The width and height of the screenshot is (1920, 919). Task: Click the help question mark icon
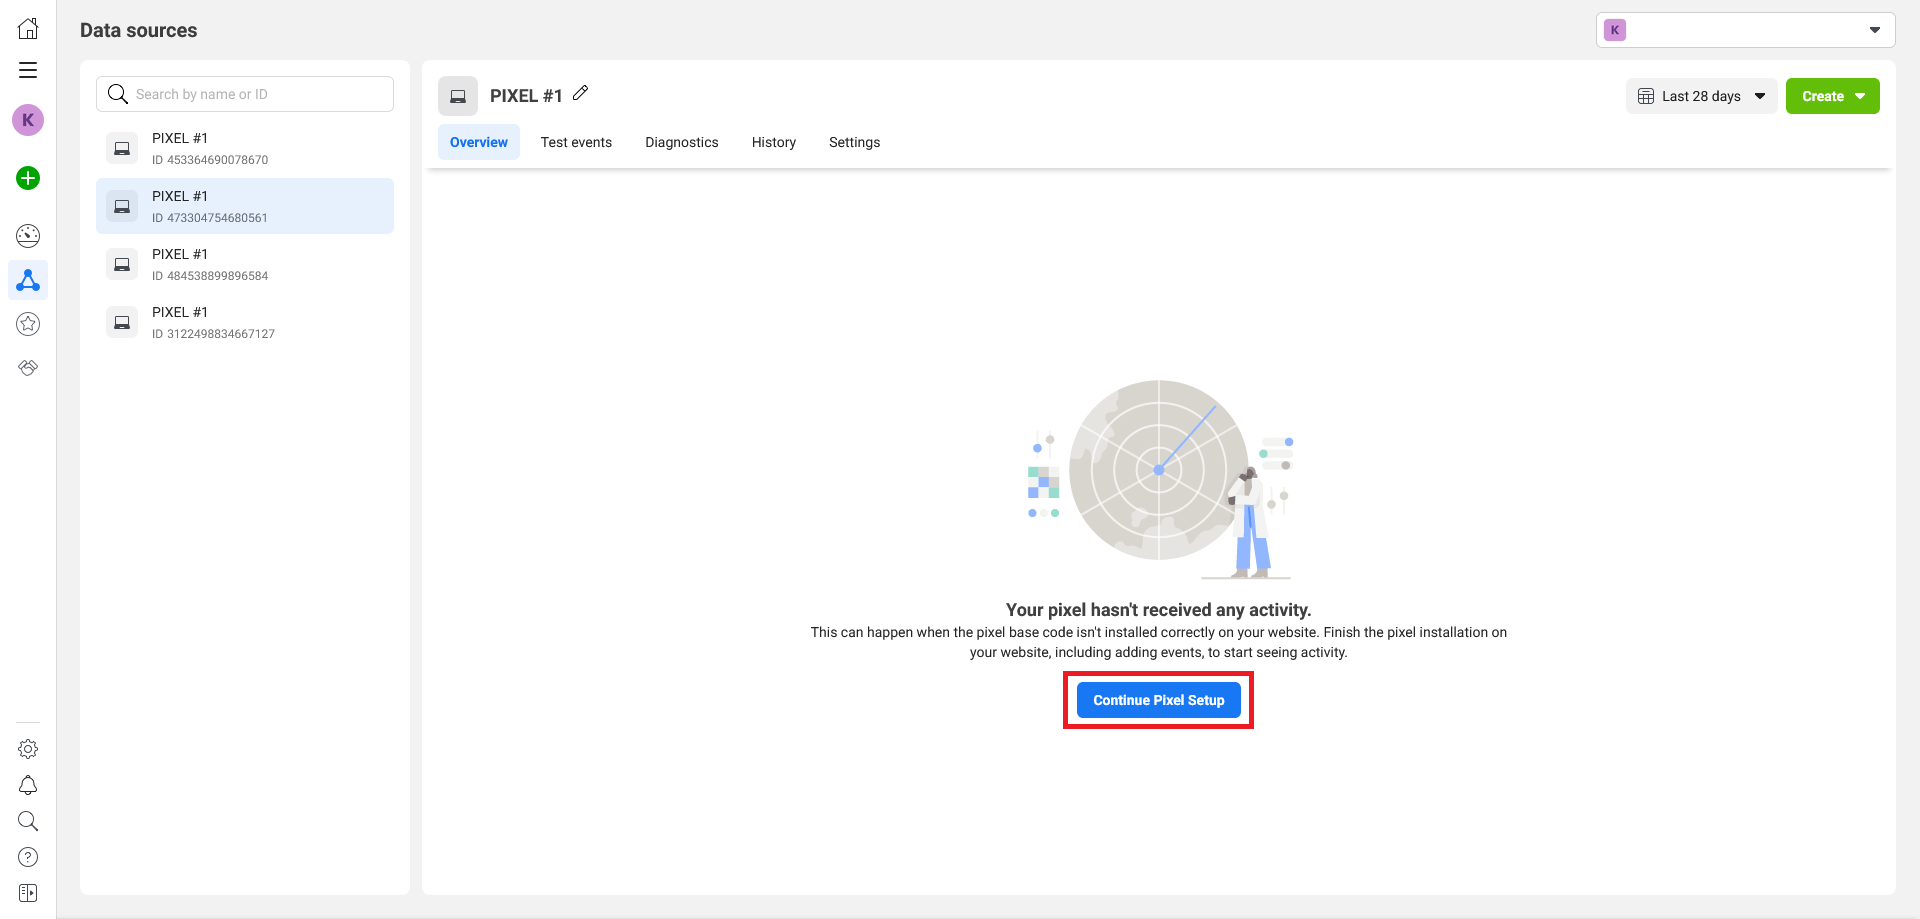28,857
